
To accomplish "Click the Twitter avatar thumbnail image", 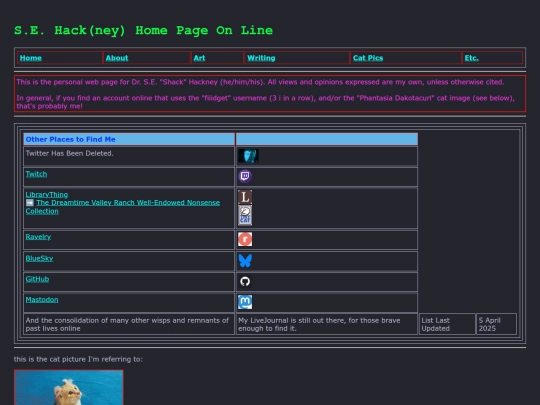I will 248,156.
